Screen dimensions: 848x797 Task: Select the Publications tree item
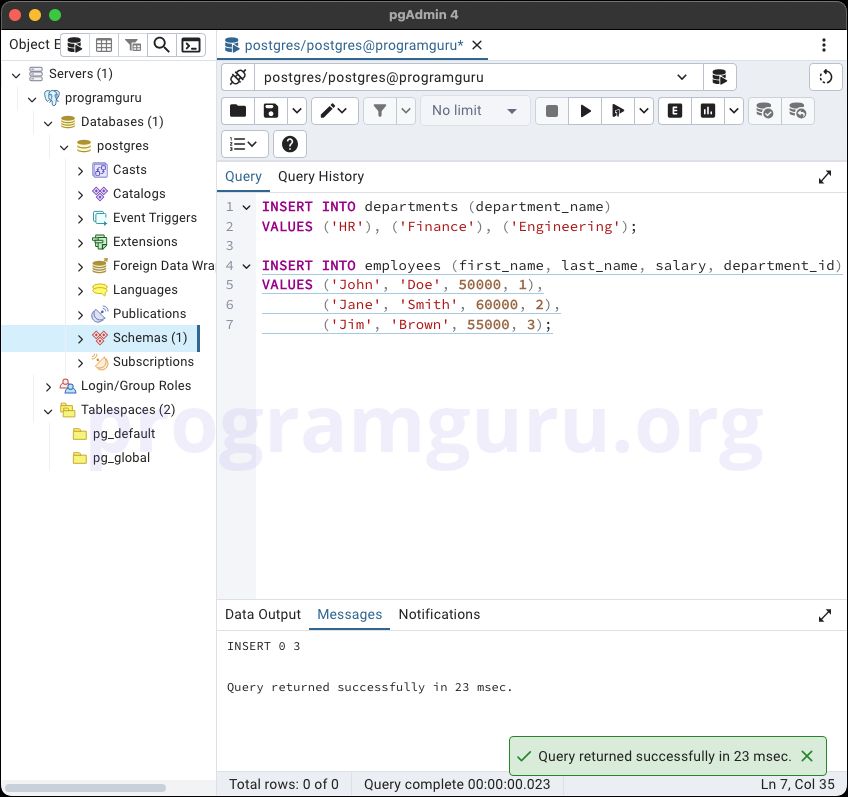click(x=149, y=314)
